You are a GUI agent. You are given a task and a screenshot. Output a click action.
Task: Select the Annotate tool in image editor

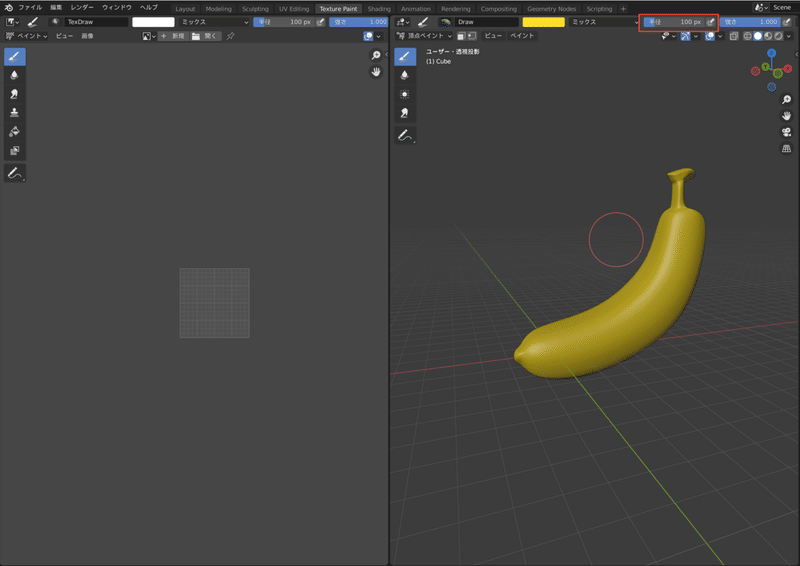click(x=14, y=174)
